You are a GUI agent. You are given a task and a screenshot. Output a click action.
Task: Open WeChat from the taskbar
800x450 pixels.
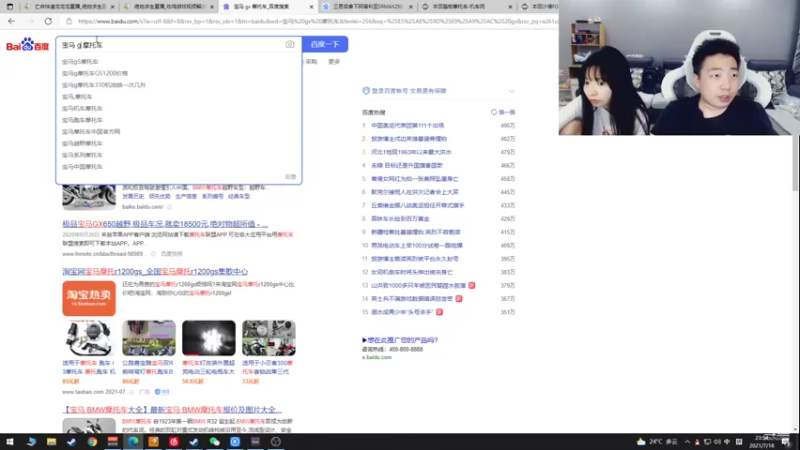pos(214,442)
